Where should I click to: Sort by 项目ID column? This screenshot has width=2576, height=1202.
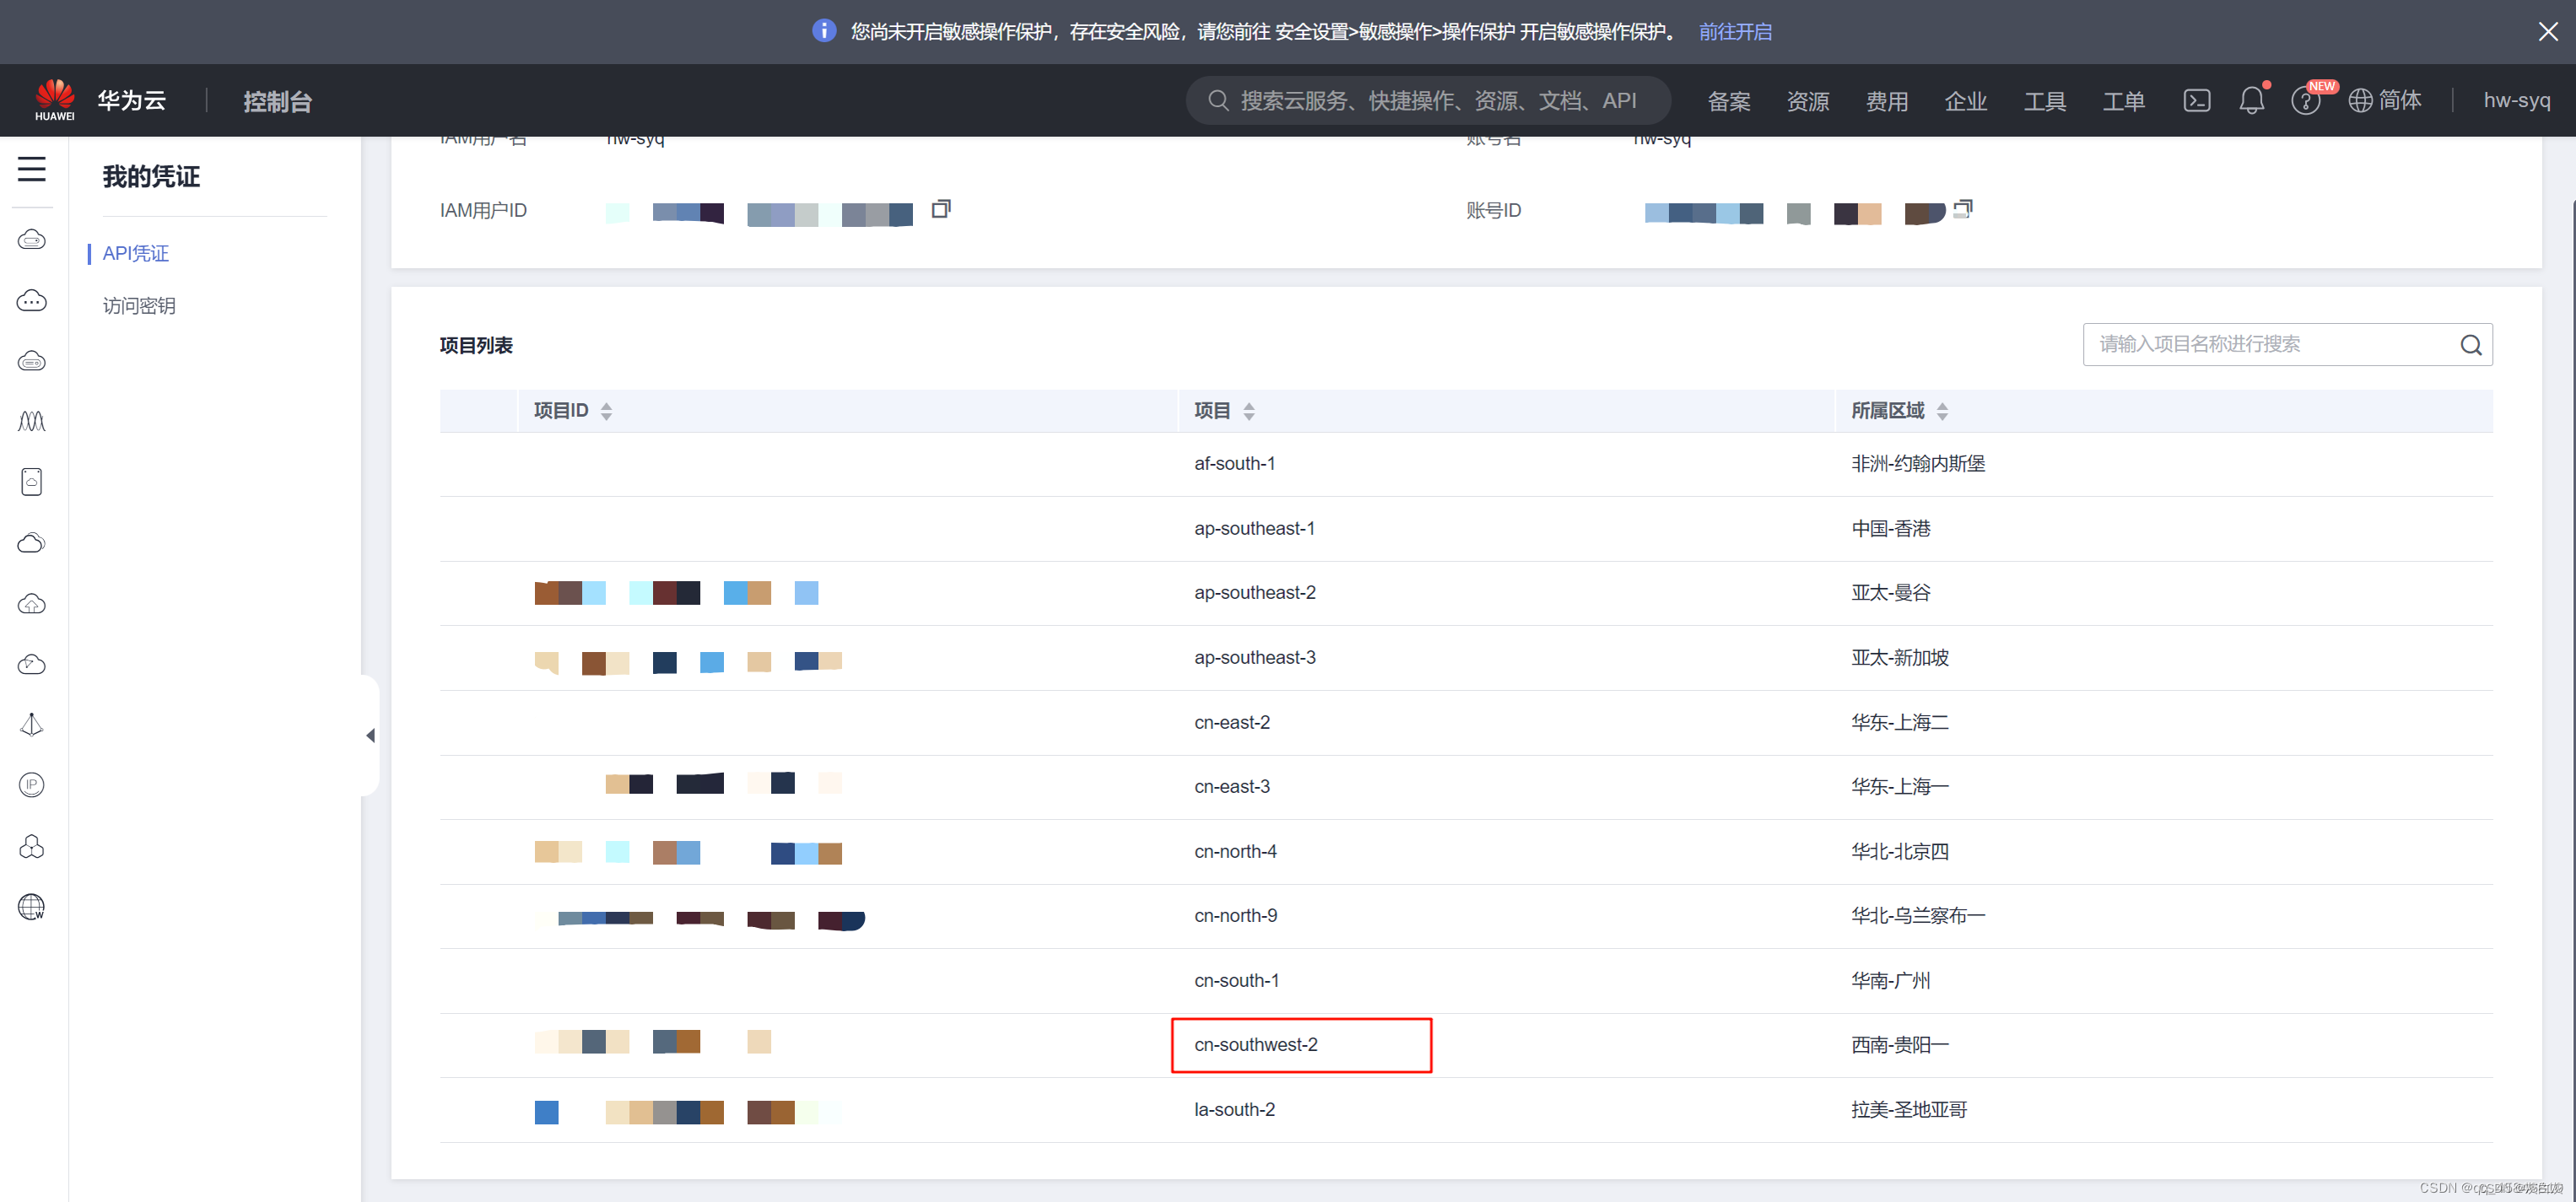(607, 411)
